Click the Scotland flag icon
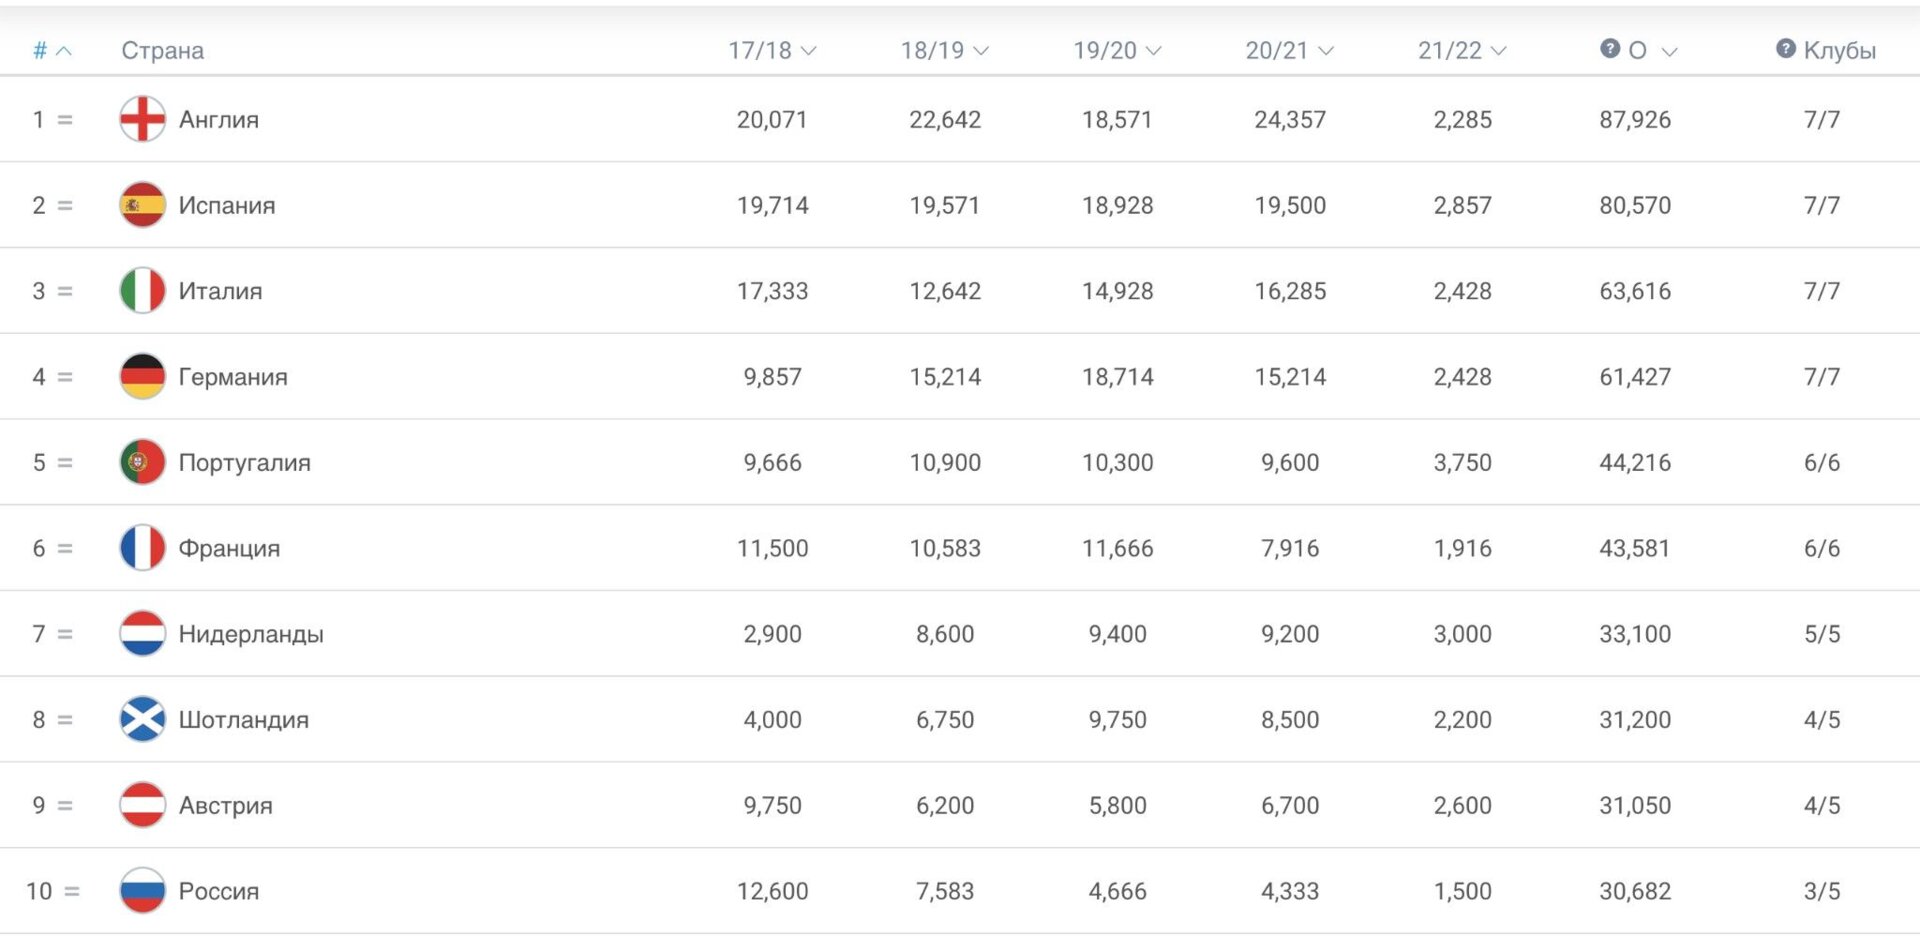This screenshot has height=936, width=1920. click(142, 719)
